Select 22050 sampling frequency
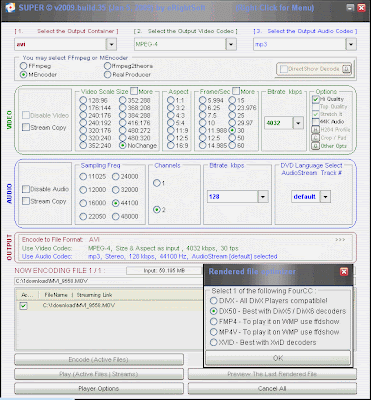Screen dimensions: 371x400 click(x=83, y=216)
